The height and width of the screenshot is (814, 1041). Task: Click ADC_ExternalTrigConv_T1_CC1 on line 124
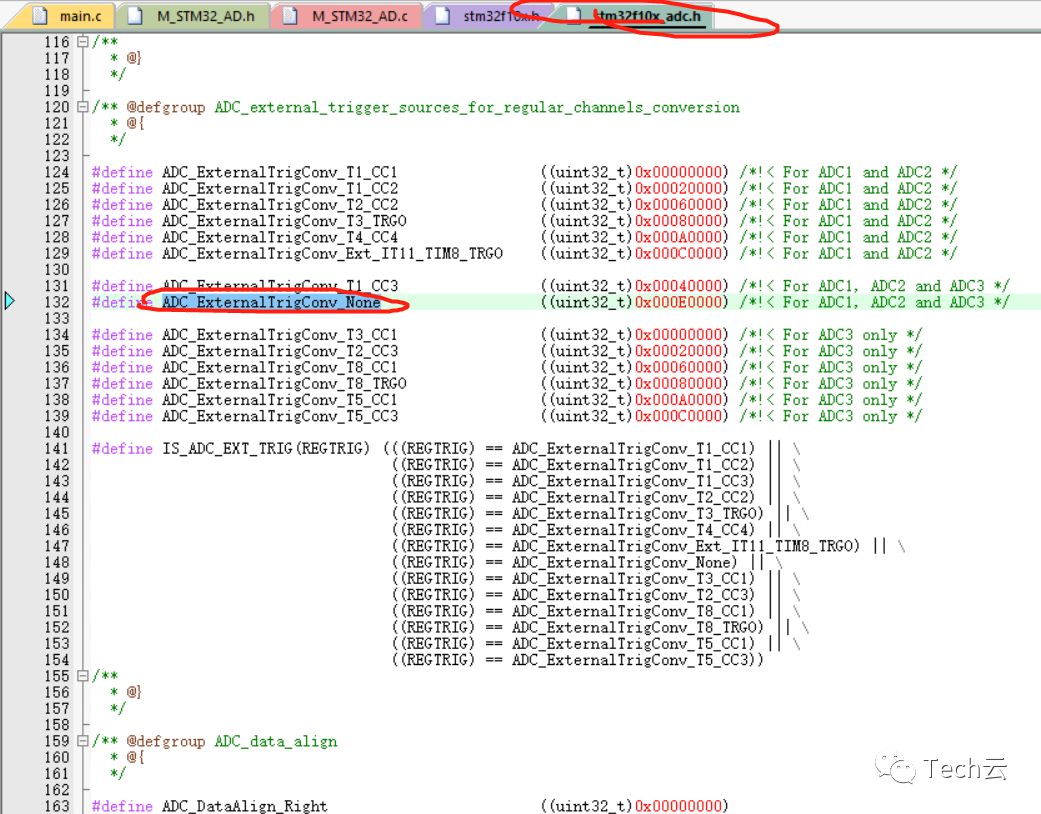(x=280, y=172)
